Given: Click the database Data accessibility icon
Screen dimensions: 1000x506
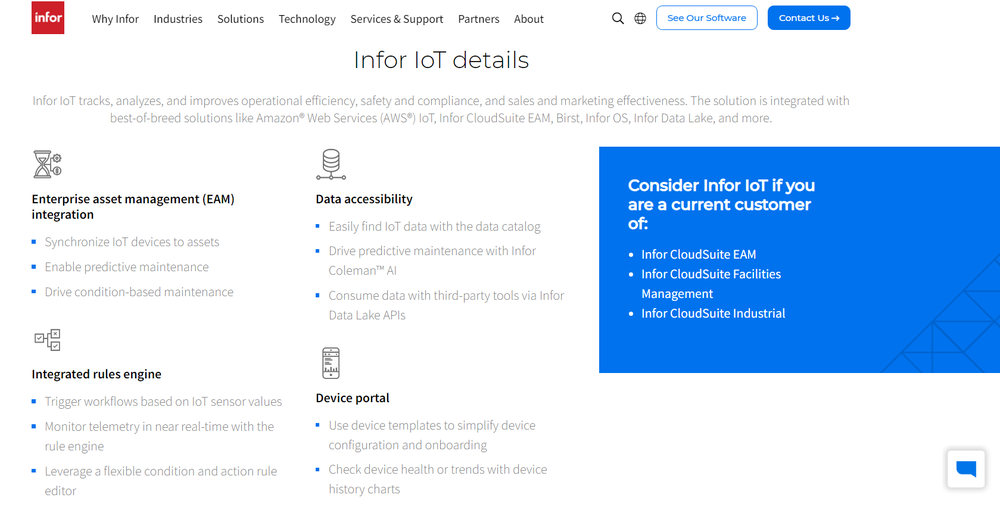Looking at the screenshot, I should point(331,164).
